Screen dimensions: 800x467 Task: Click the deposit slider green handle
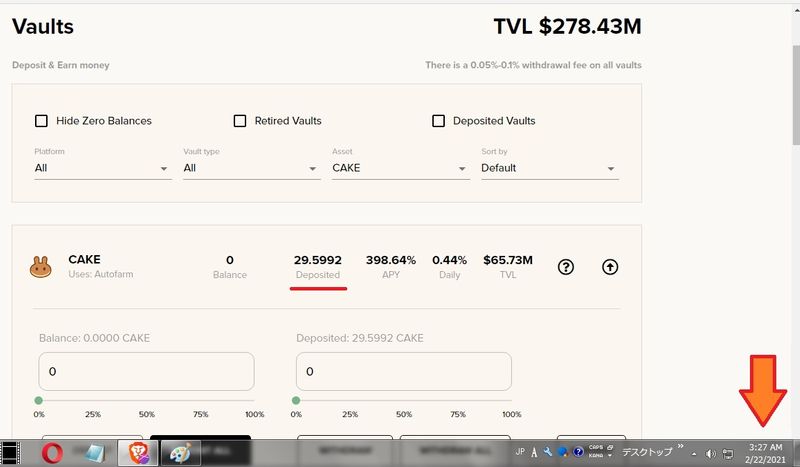(39, 401)
